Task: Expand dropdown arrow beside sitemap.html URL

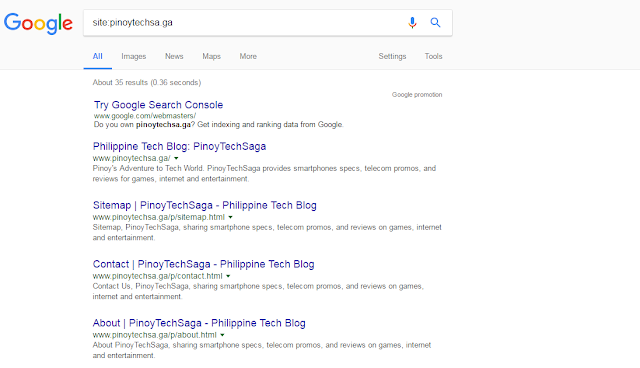Action: point(231,217)
